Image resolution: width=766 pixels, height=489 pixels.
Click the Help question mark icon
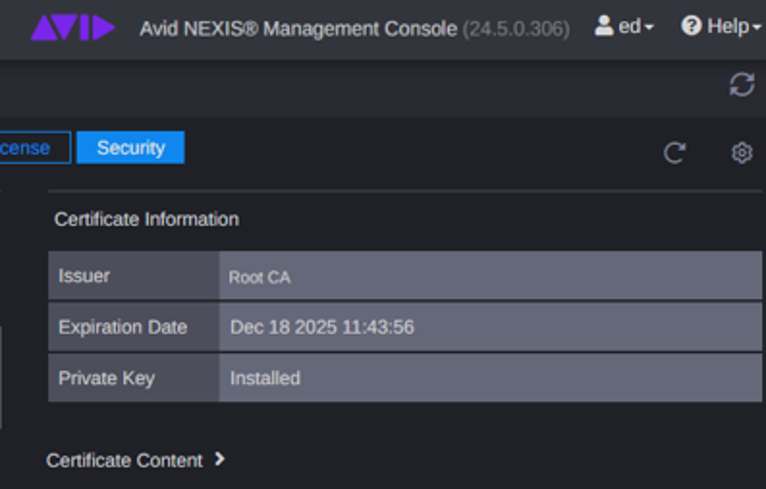(691, 25)
